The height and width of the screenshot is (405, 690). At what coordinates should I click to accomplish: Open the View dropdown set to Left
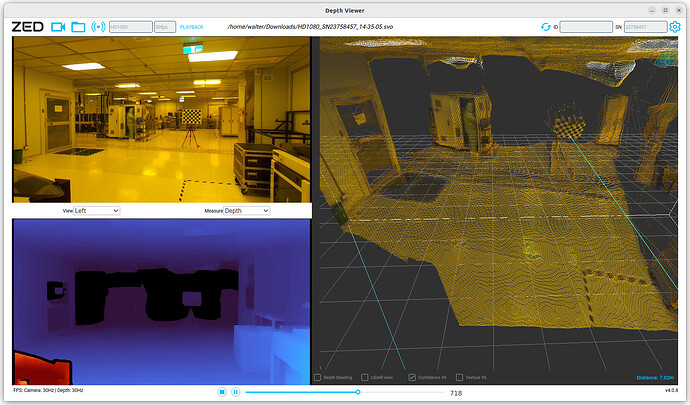click(97, 211)
